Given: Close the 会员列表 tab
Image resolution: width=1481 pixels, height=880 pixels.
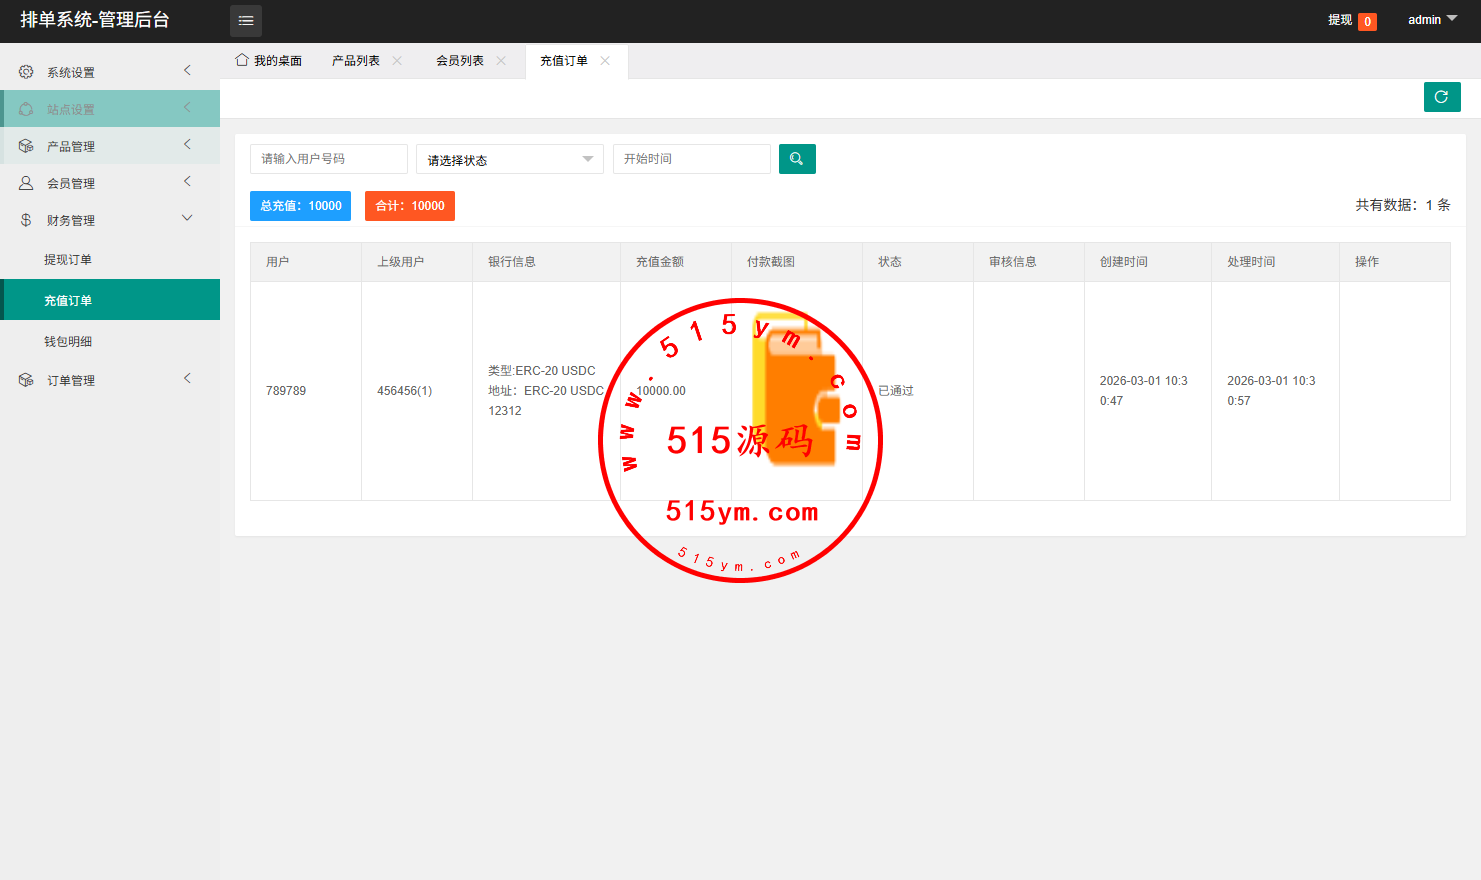Looking at the screenshot, I should point(501,61).
